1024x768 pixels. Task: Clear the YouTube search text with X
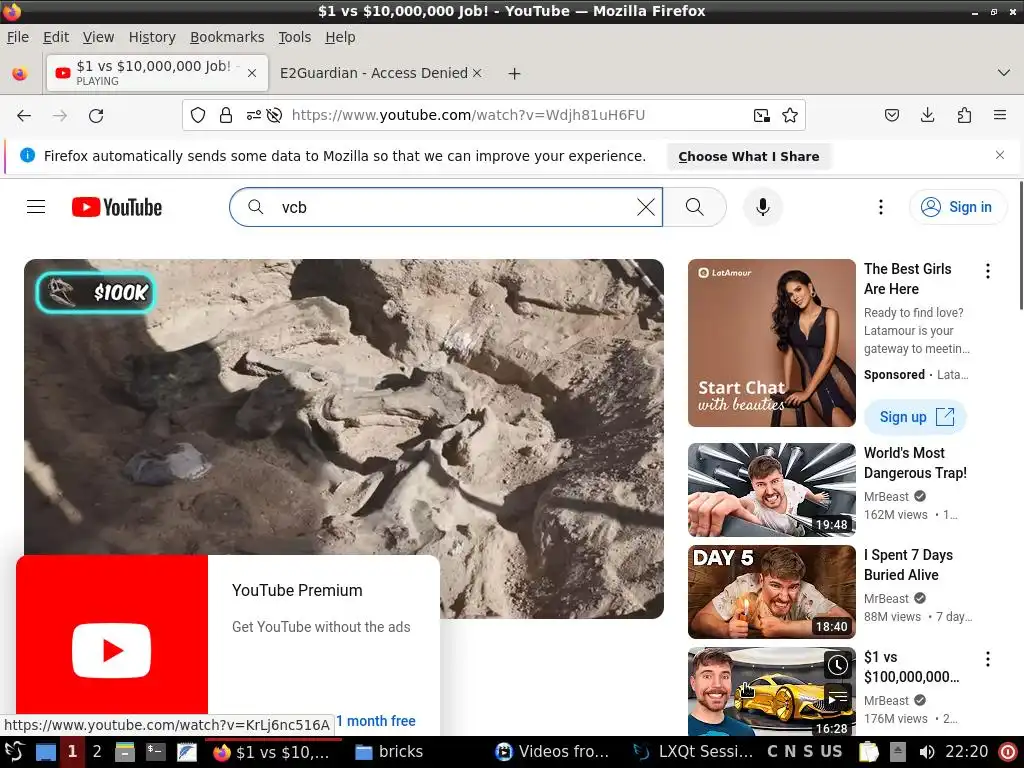[646, 207]
